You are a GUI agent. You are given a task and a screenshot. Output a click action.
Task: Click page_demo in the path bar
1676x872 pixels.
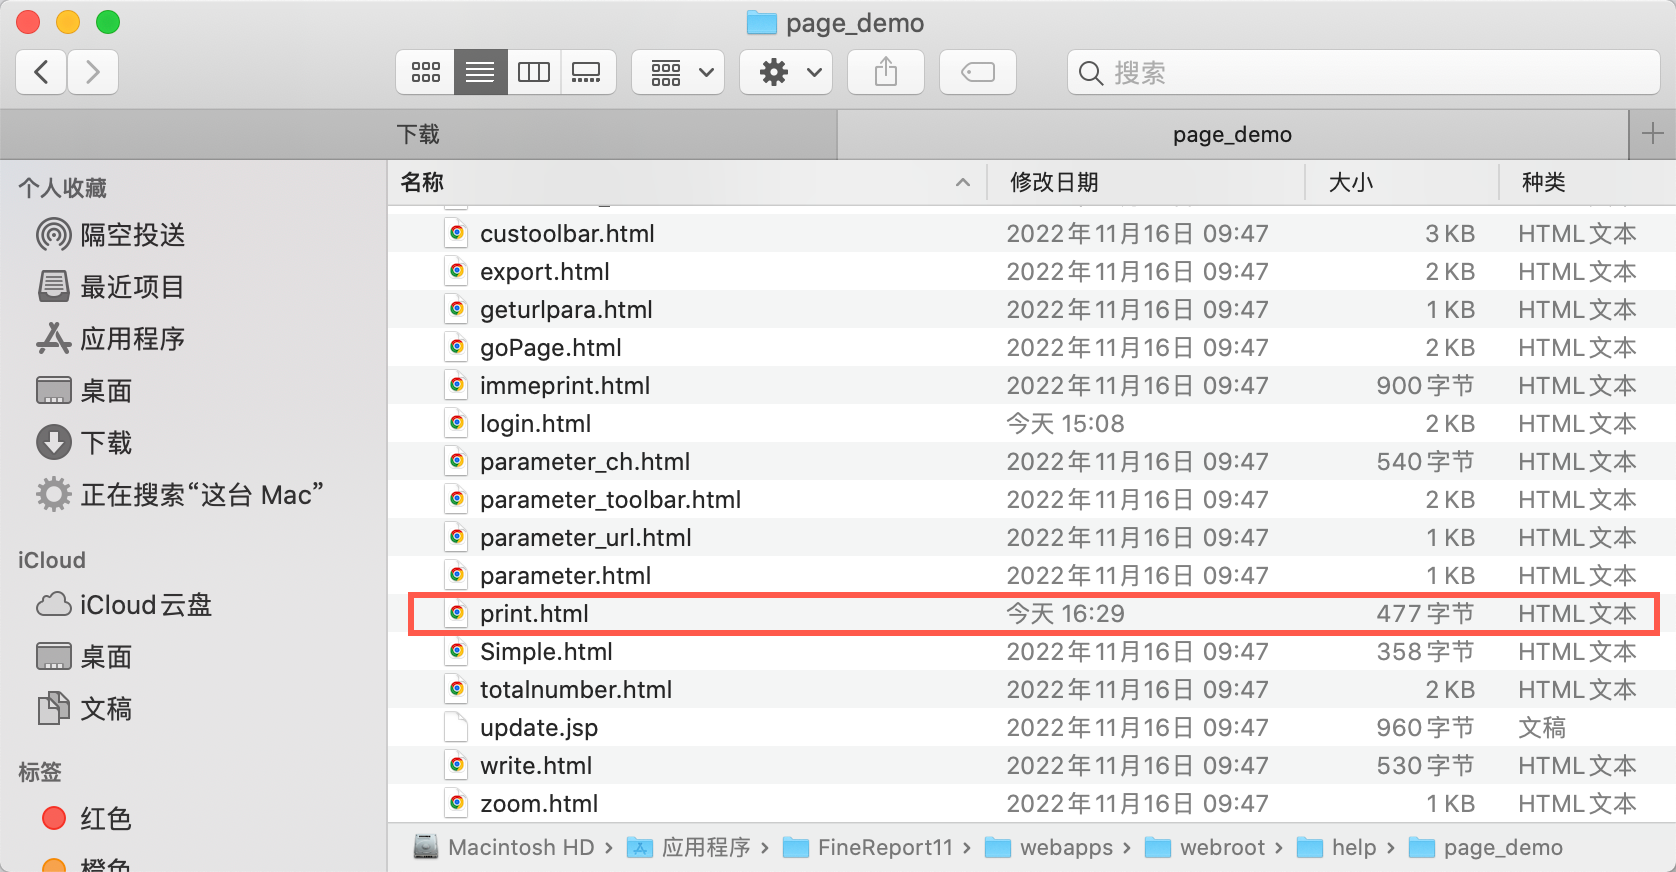(x=1485, y=847)
